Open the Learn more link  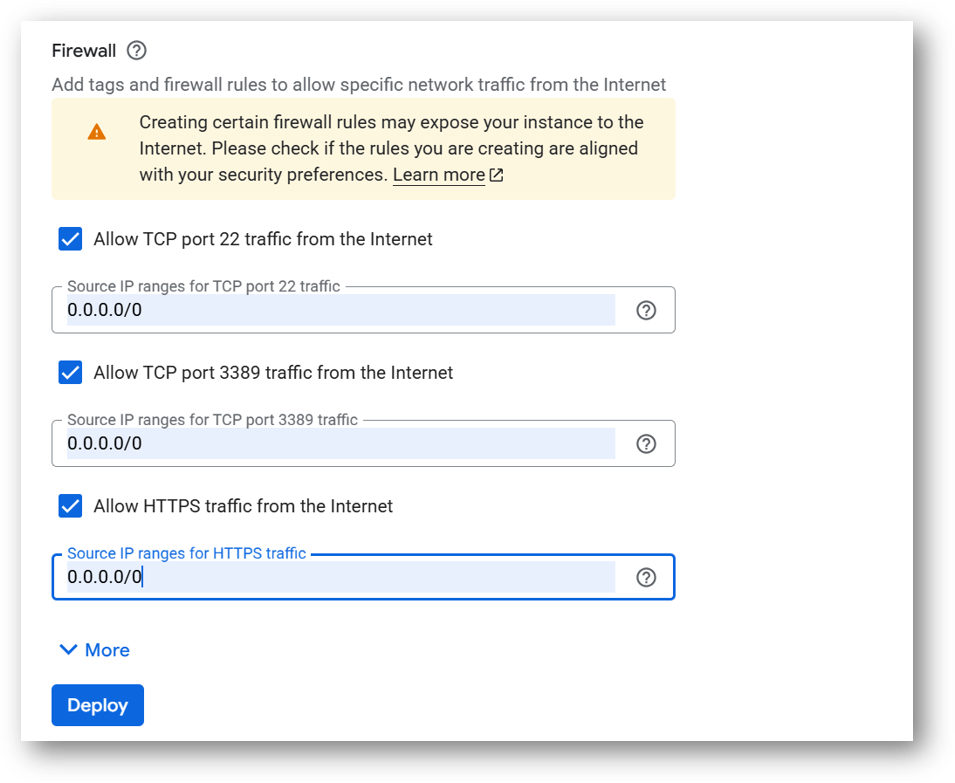coord(438,175)
